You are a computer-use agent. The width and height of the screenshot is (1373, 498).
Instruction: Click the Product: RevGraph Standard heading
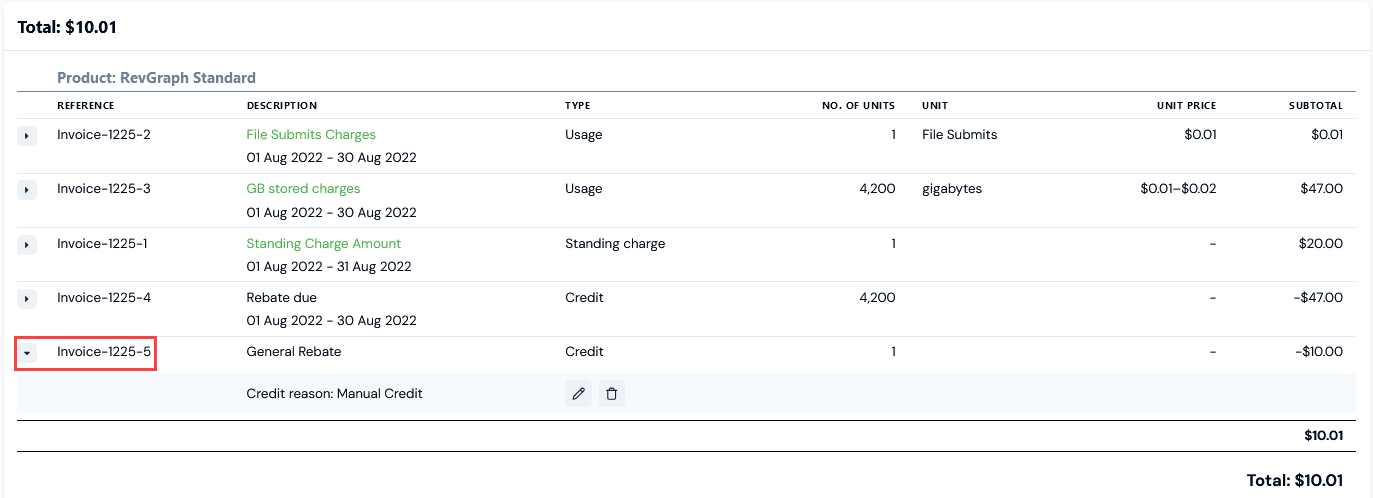156,77
